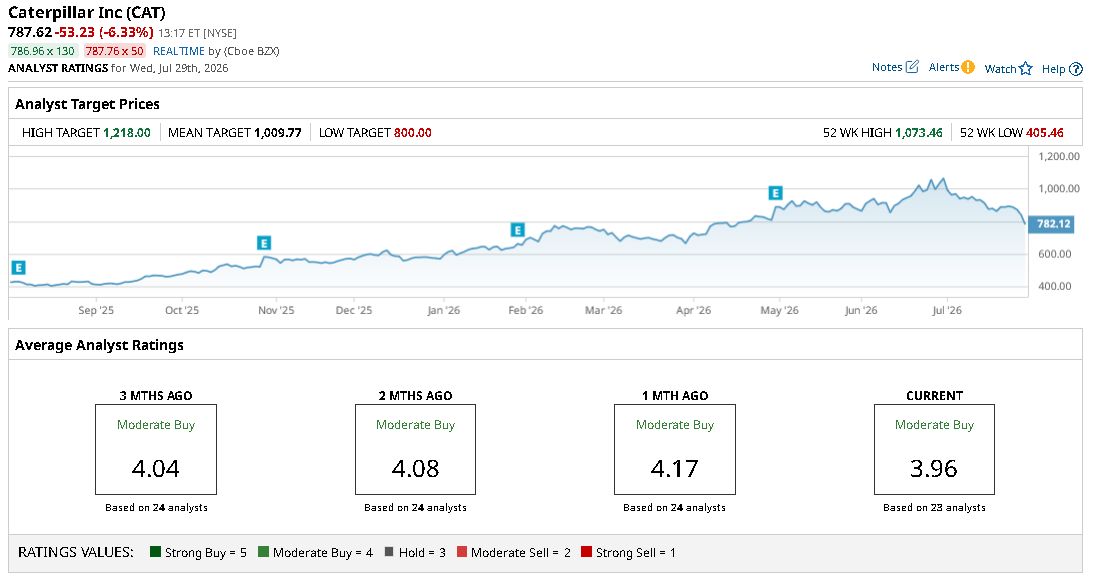Click the Help link

[x=1054, y=69]
